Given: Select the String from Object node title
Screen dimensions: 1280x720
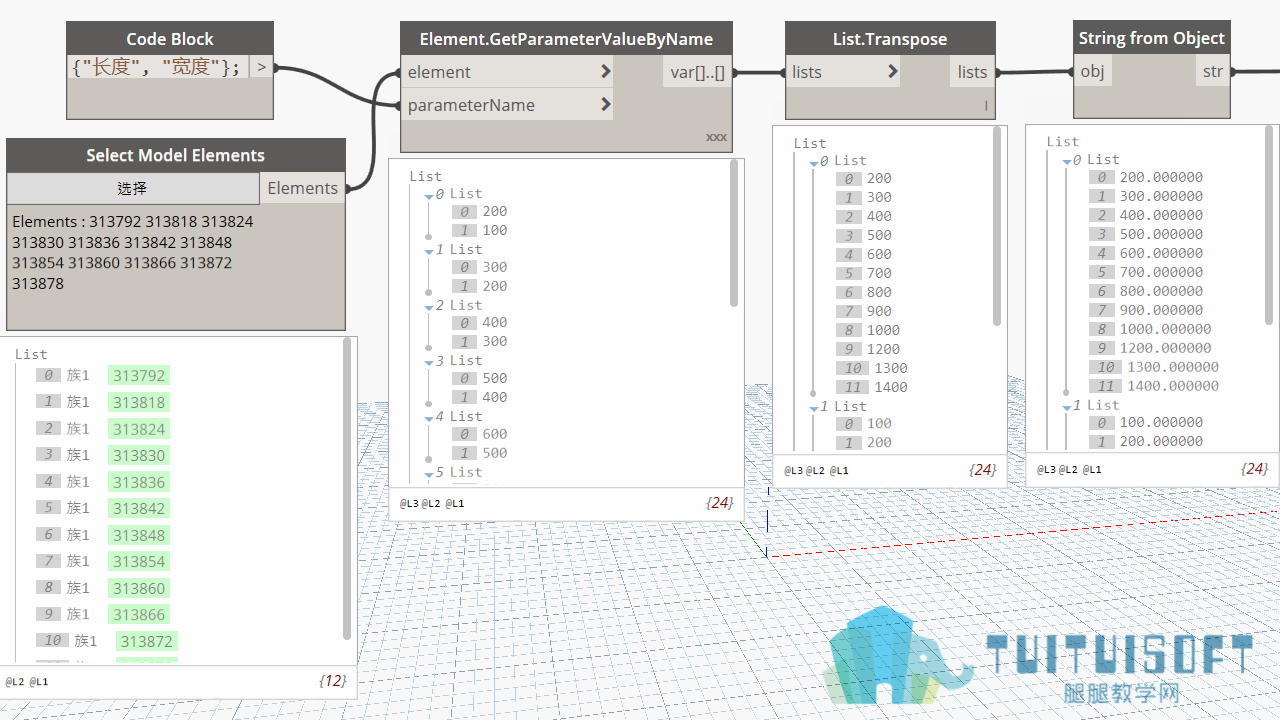Looking at the screenshot, I should click(x=1152, y=38).
